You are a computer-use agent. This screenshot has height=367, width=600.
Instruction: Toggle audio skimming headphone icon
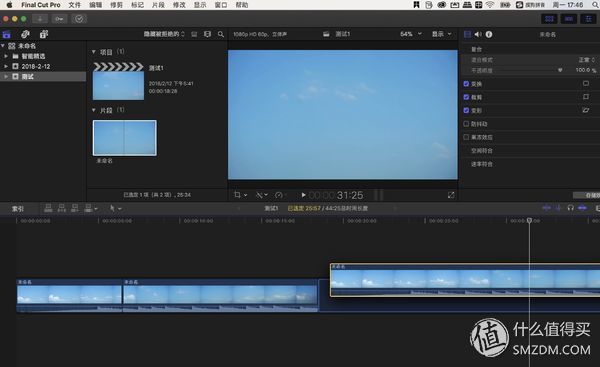tap(571, 208)
